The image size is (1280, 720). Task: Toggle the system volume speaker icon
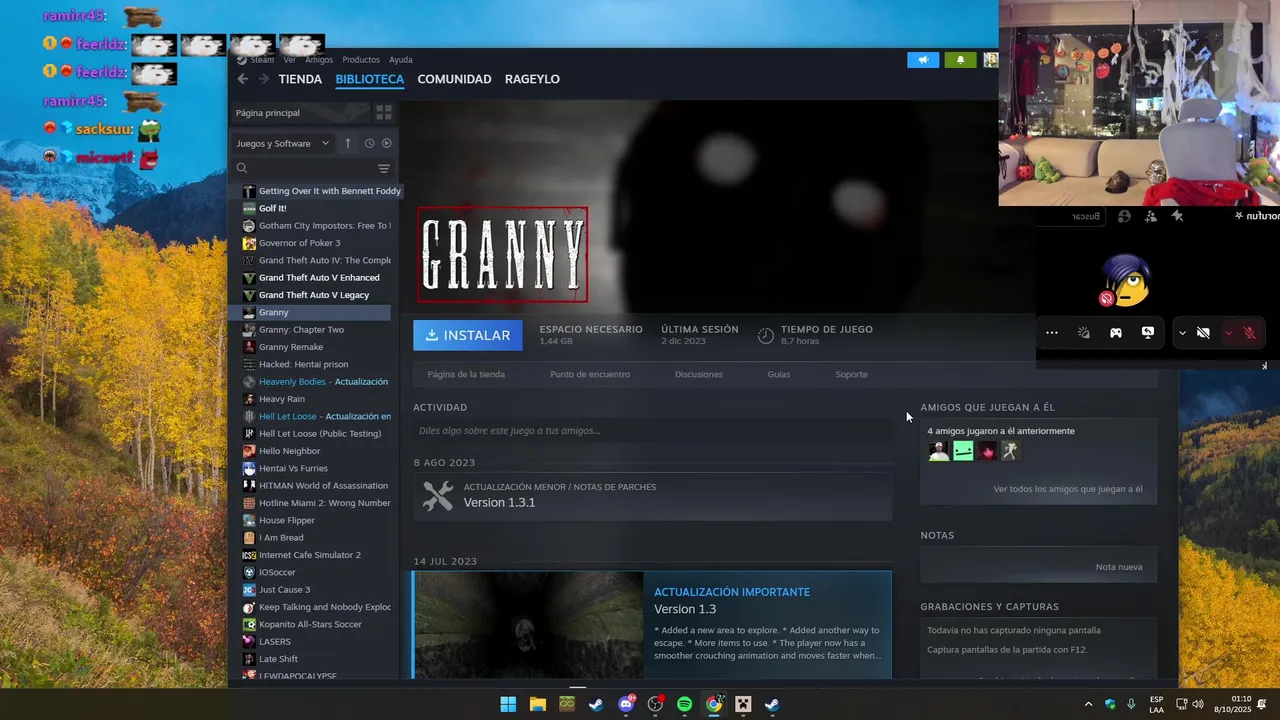pyautogui.click(x=1198, y=704)
